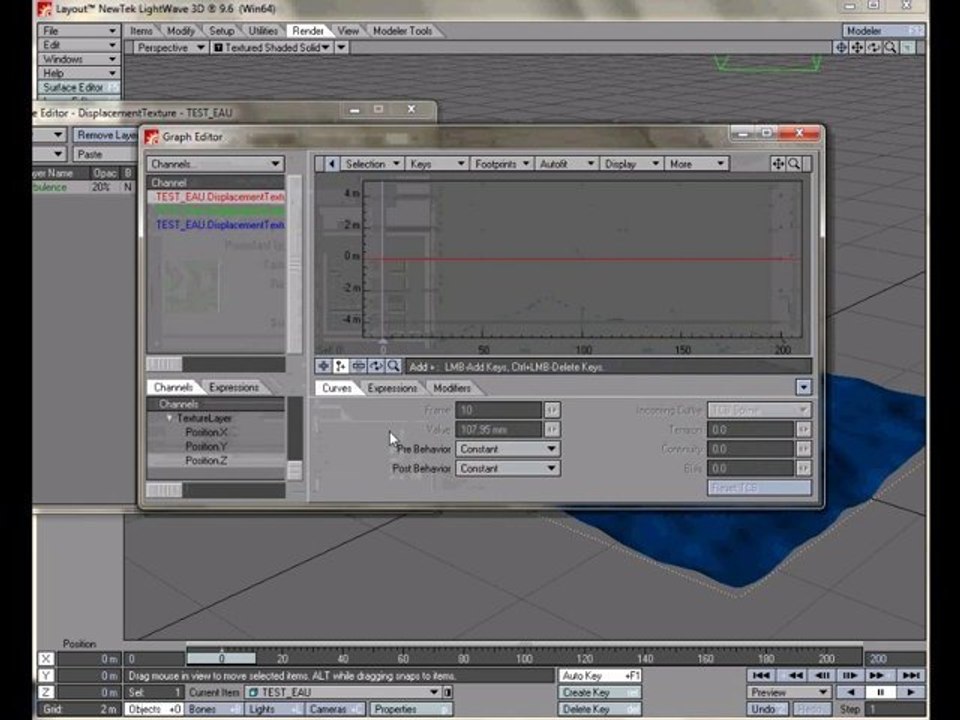Click the Delete Key button
The width and height of the screenshot is (960, 720).
(x=600, y=709)
